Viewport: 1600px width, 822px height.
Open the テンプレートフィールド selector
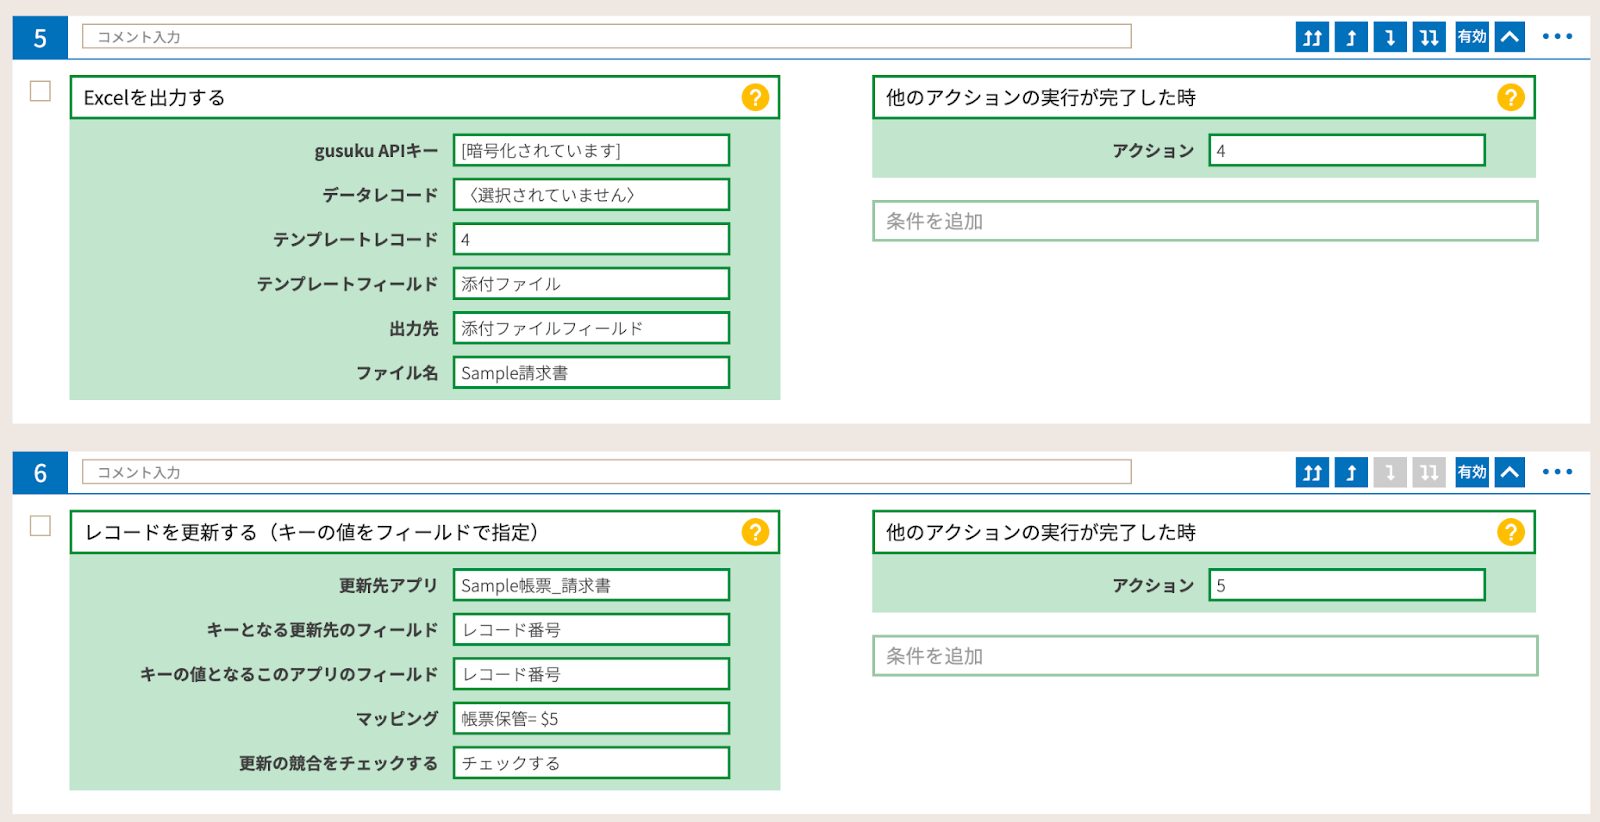[591, 283]
